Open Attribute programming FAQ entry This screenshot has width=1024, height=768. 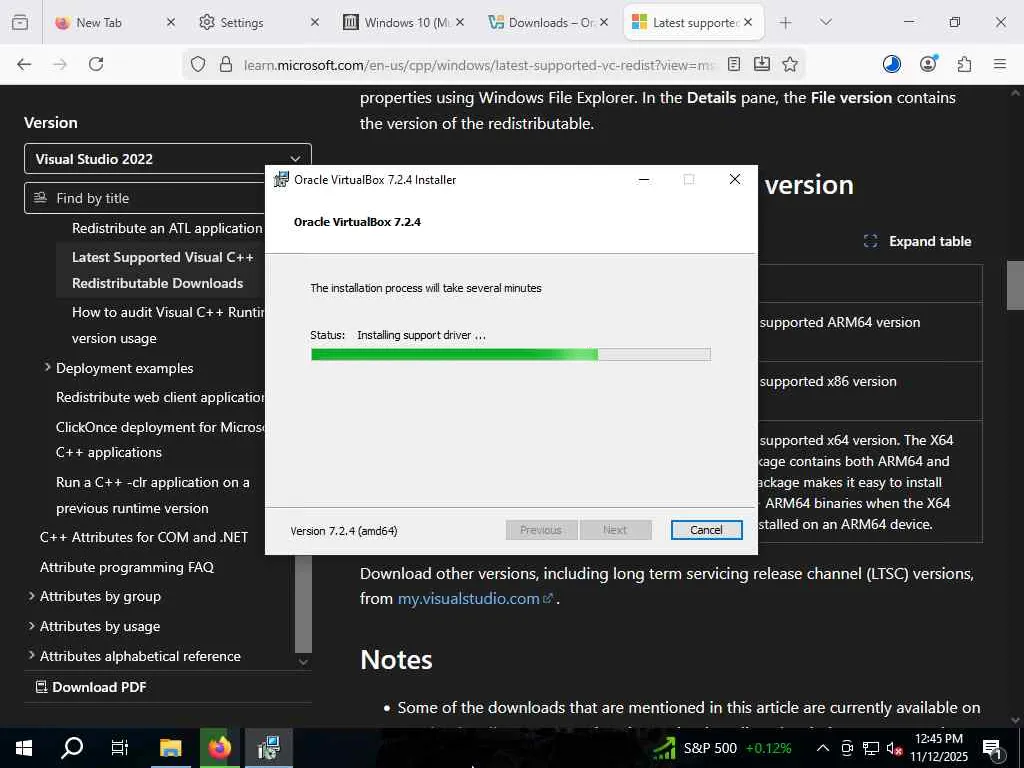point(127,567)
